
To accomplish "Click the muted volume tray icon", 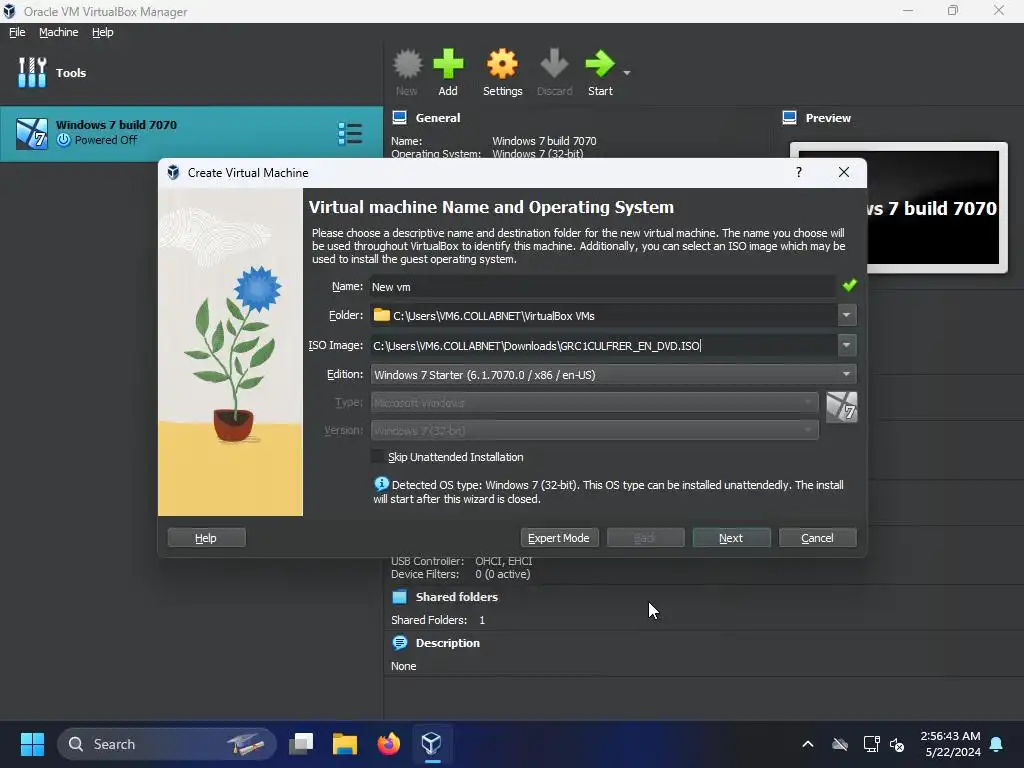I will coord(897,744).
